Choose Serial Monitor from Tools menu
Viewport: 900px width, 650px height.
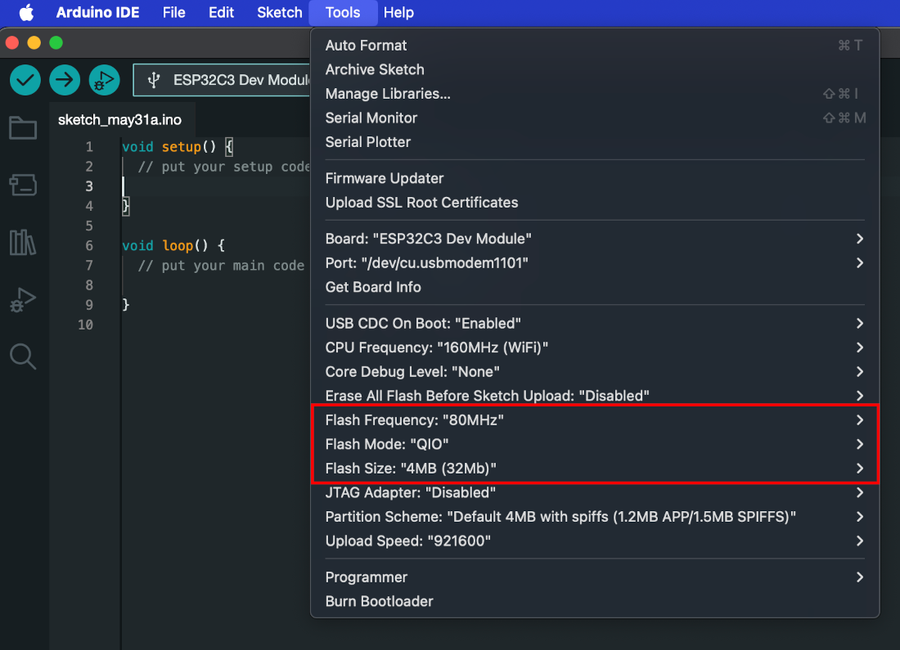371,118
